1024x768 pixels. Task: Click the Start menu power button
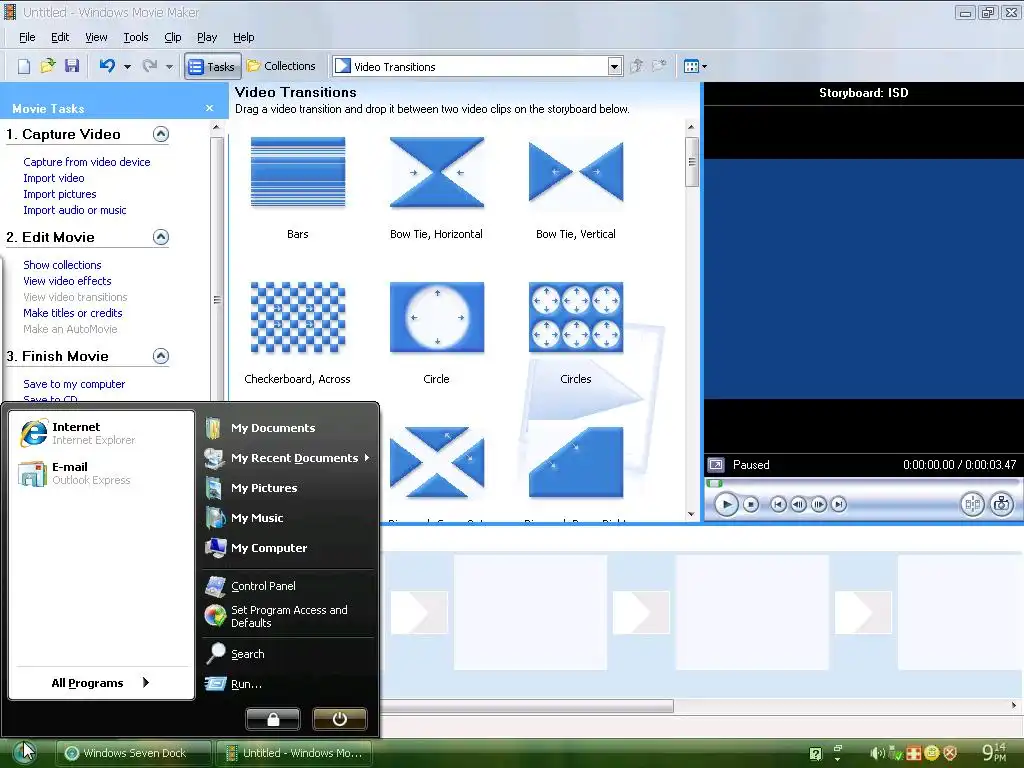(340, 719)
